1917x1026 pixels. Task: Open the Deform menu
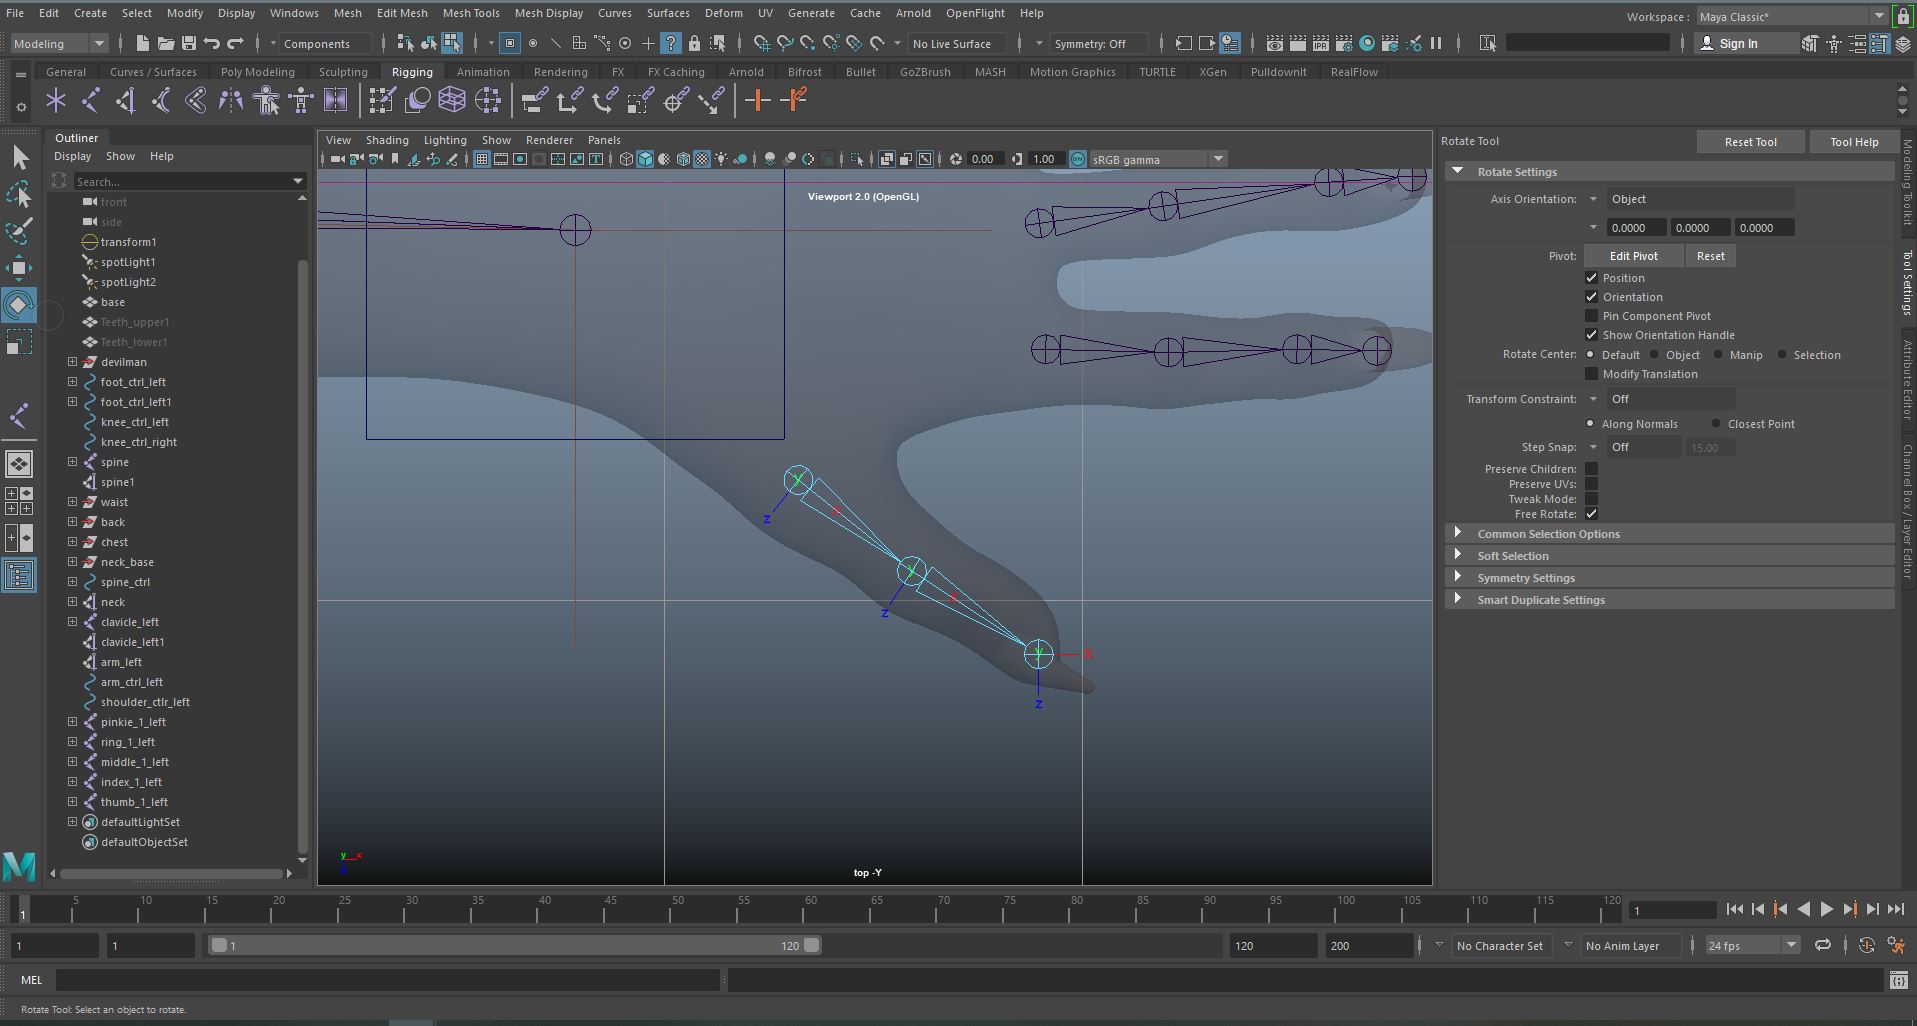723,13
